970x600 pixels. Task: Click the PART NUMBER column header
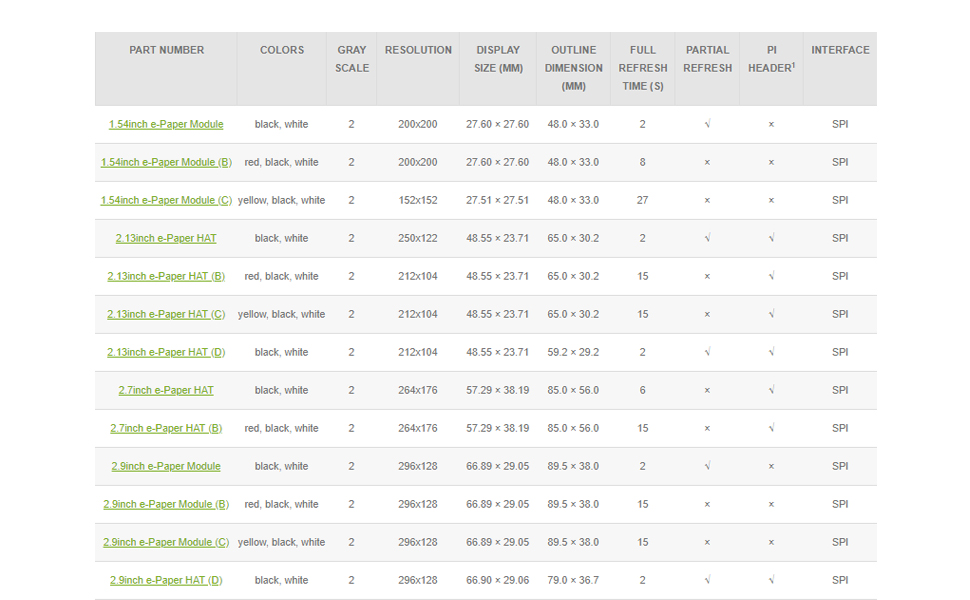tap(166, 50)
